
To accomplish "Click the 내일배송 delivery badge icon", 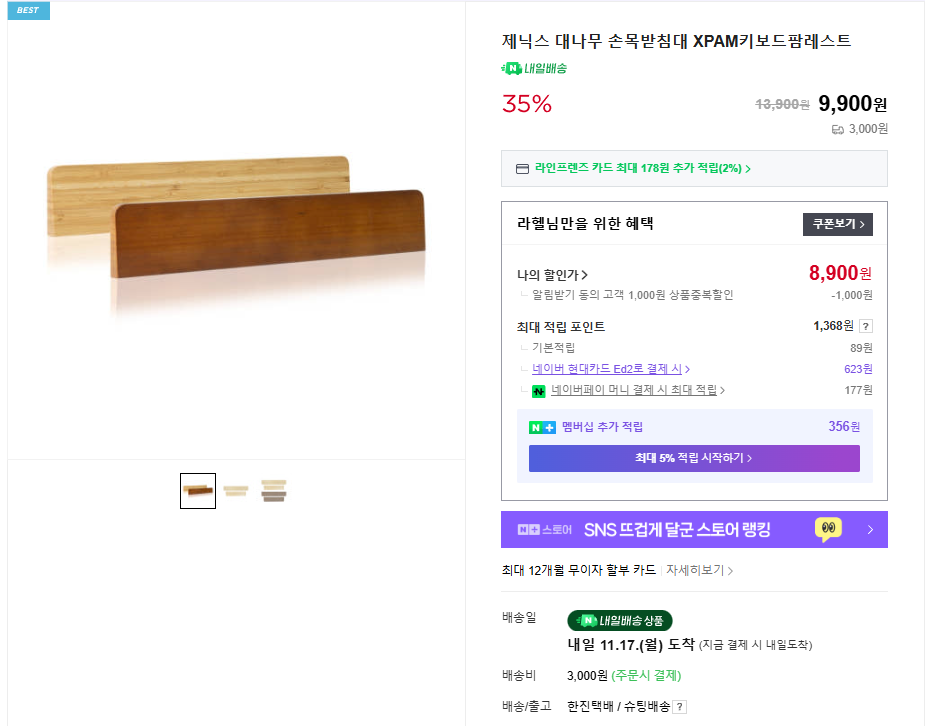I will [512, 69].
